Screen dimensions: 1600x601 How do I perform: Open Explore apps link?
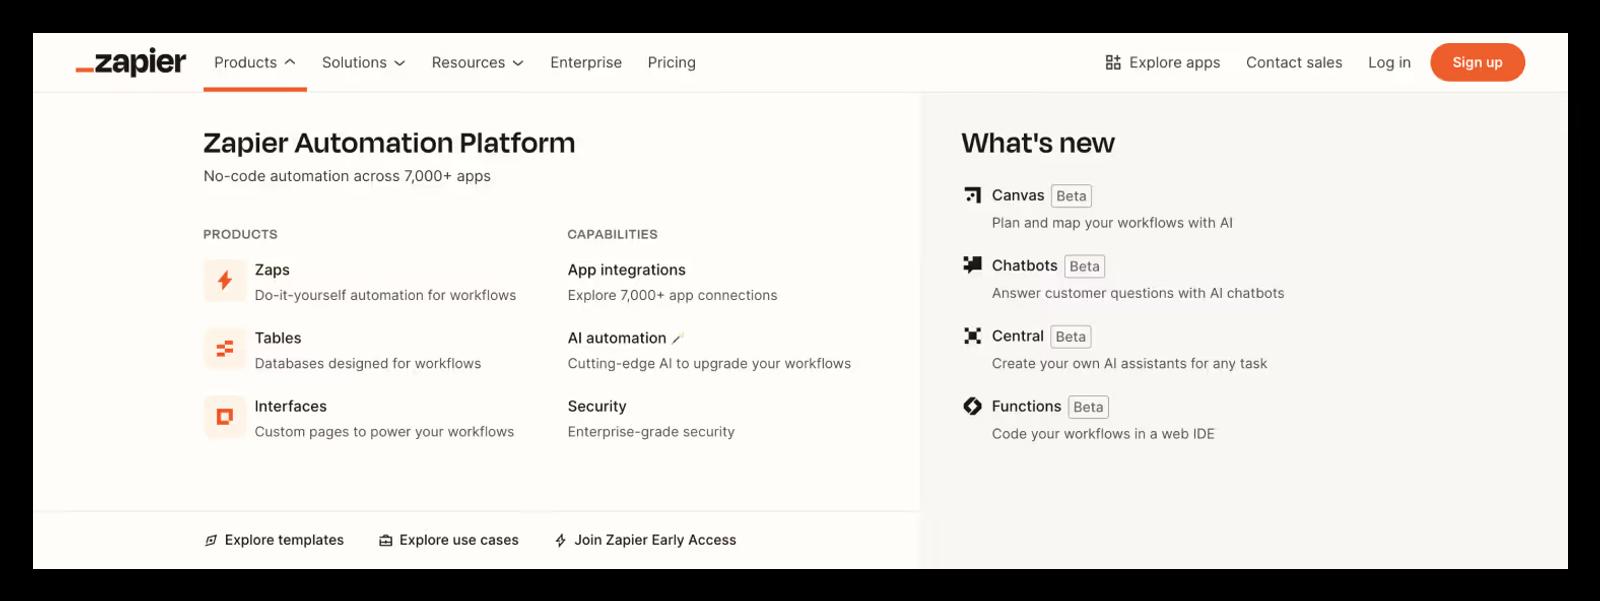point(1163,62)
